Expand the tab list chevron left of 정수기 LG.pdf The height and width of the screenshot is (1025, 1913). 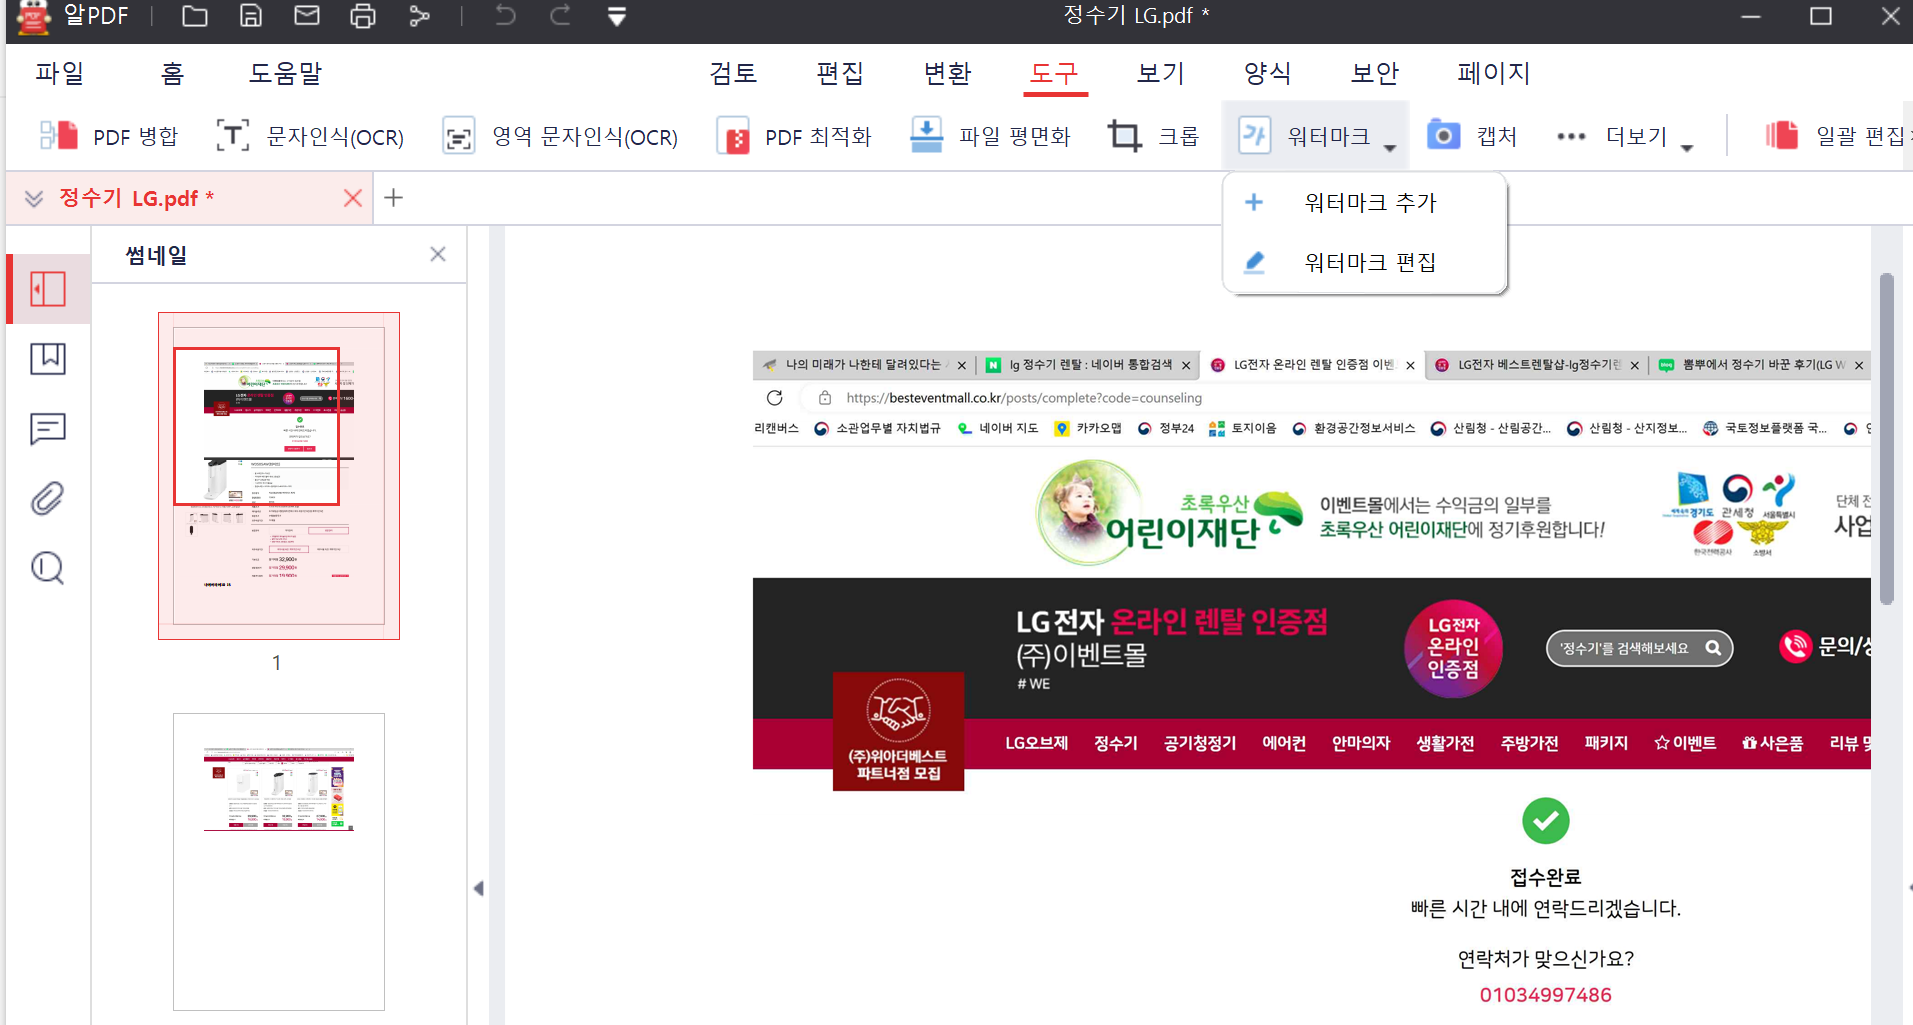34,198
